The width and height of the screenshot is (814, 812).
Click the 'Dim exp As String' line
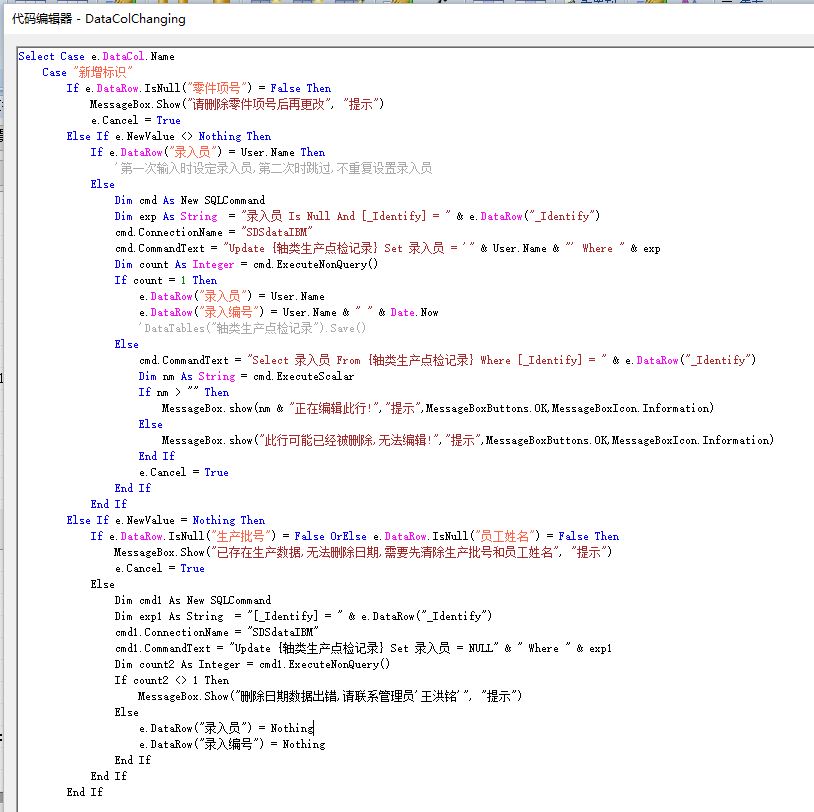click(357, 216)
